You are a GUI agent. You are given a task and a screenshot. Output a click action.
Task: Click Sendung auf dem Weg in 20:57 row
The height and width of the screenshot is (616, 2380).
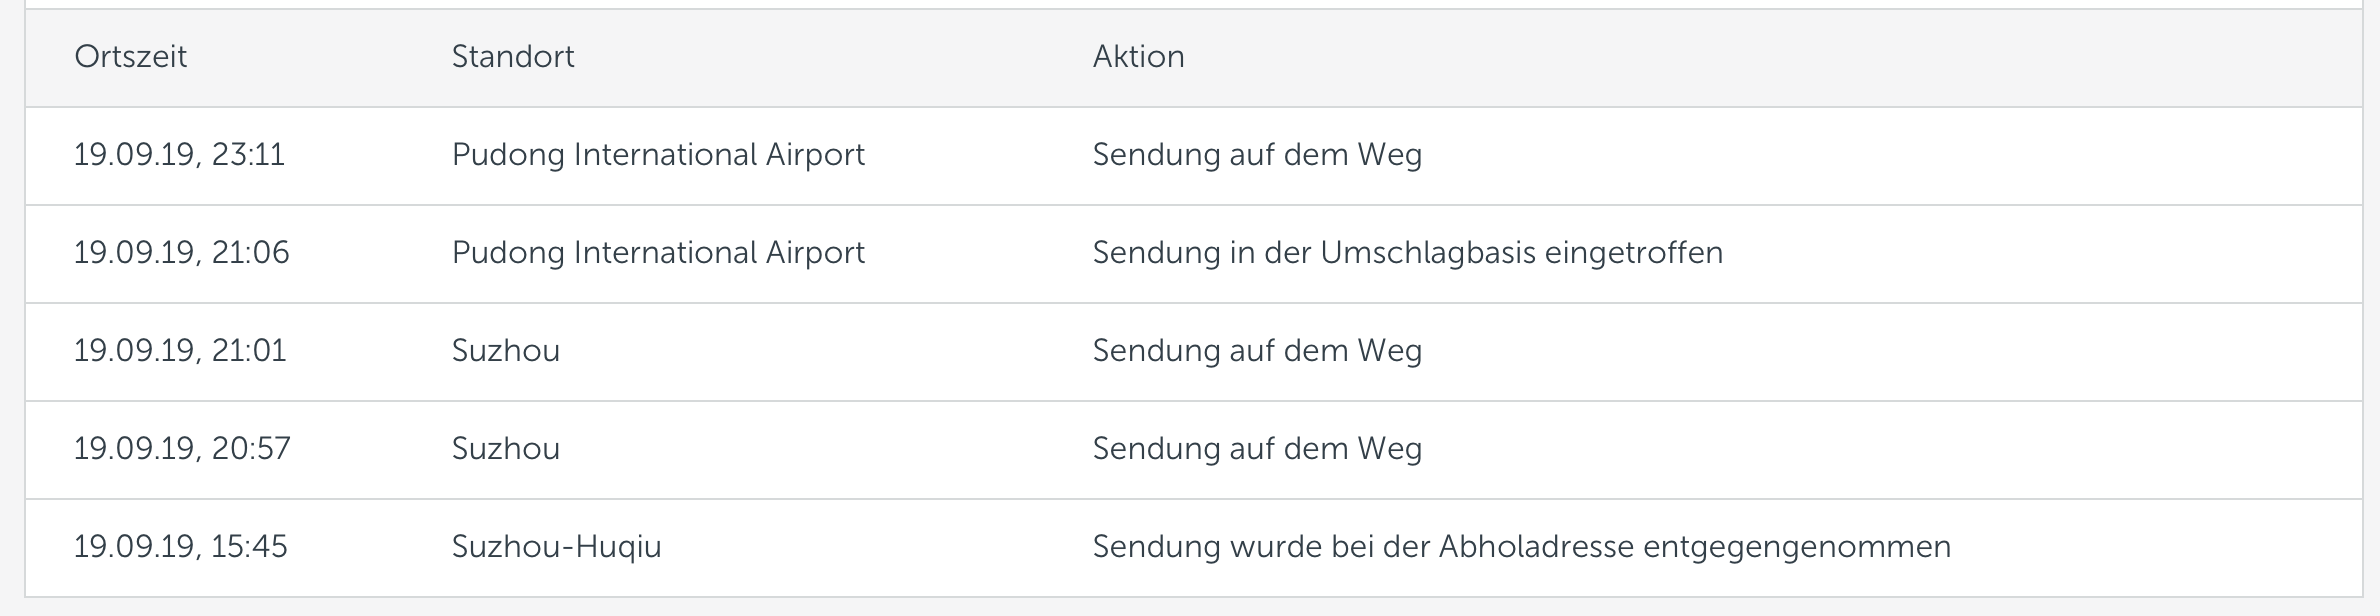pos(1257,449)
